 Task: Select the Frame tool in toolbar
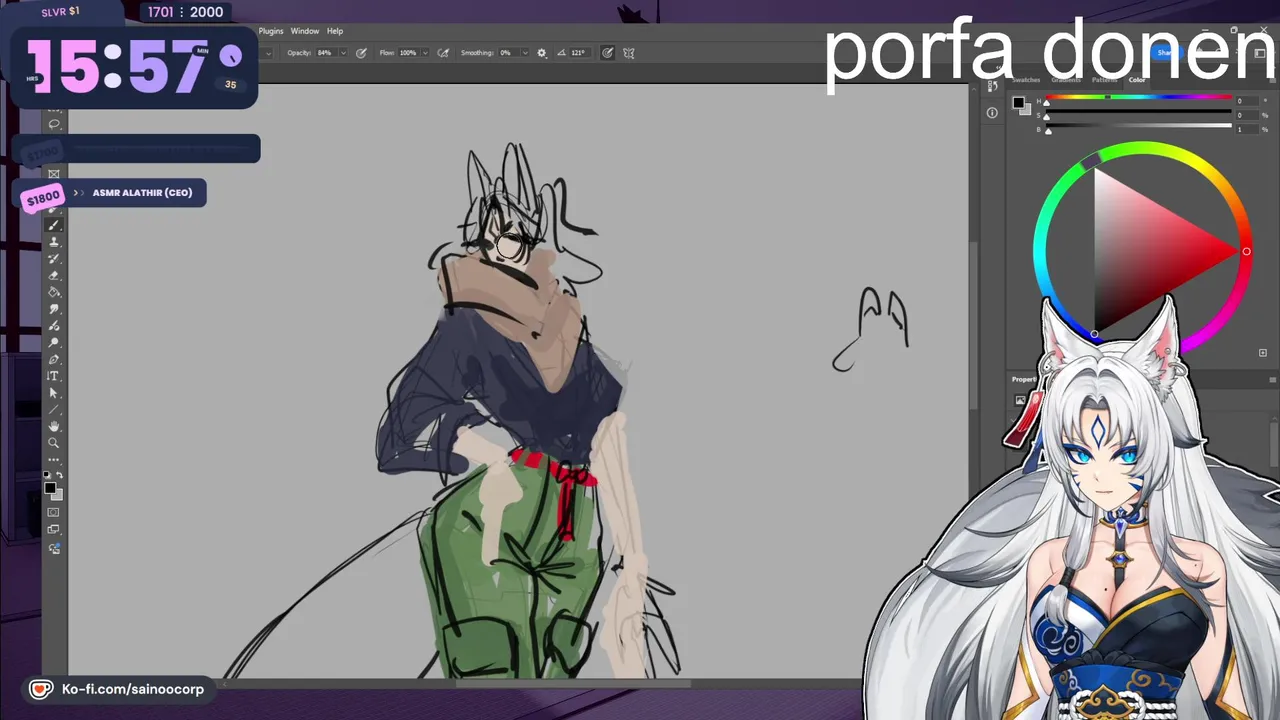pos(54,174)
